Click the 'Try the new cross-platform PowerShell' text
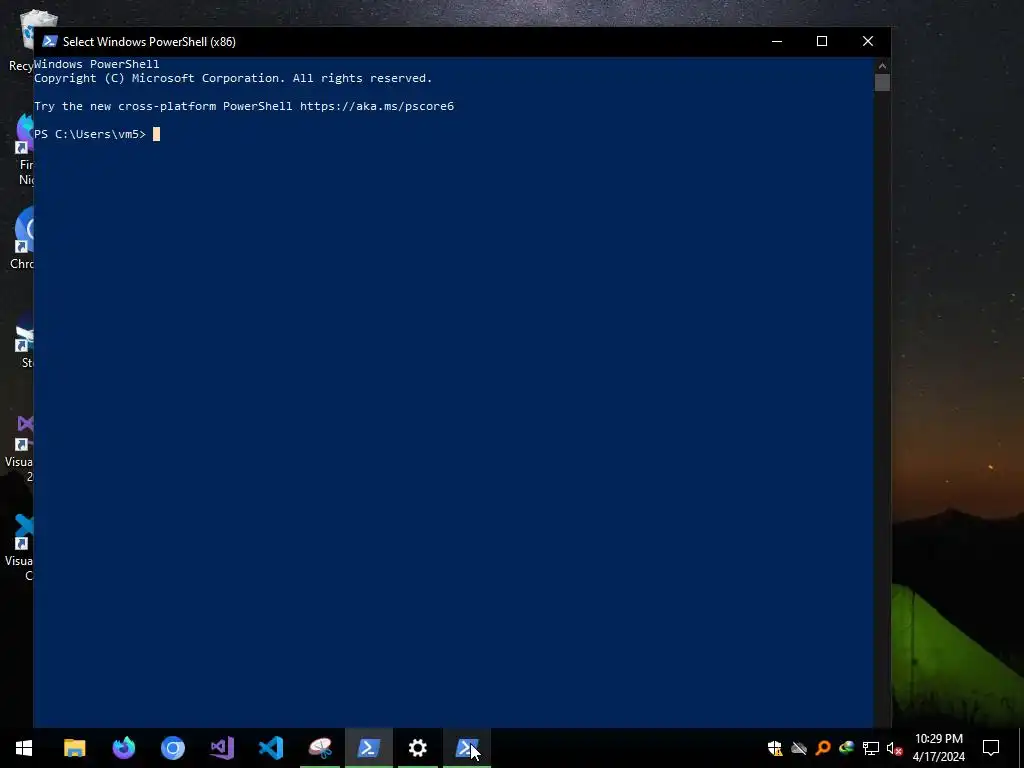1024x768 pixels. pos(163,106)
